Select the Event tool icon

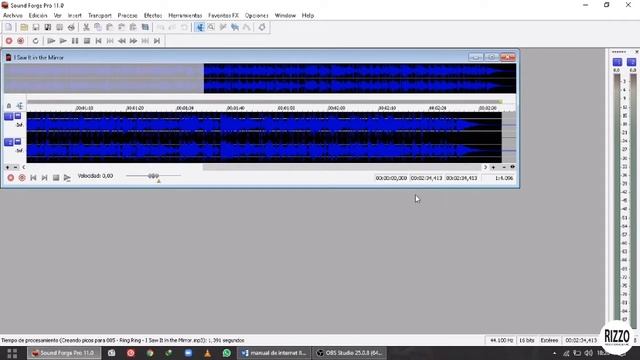coord(235,27)
